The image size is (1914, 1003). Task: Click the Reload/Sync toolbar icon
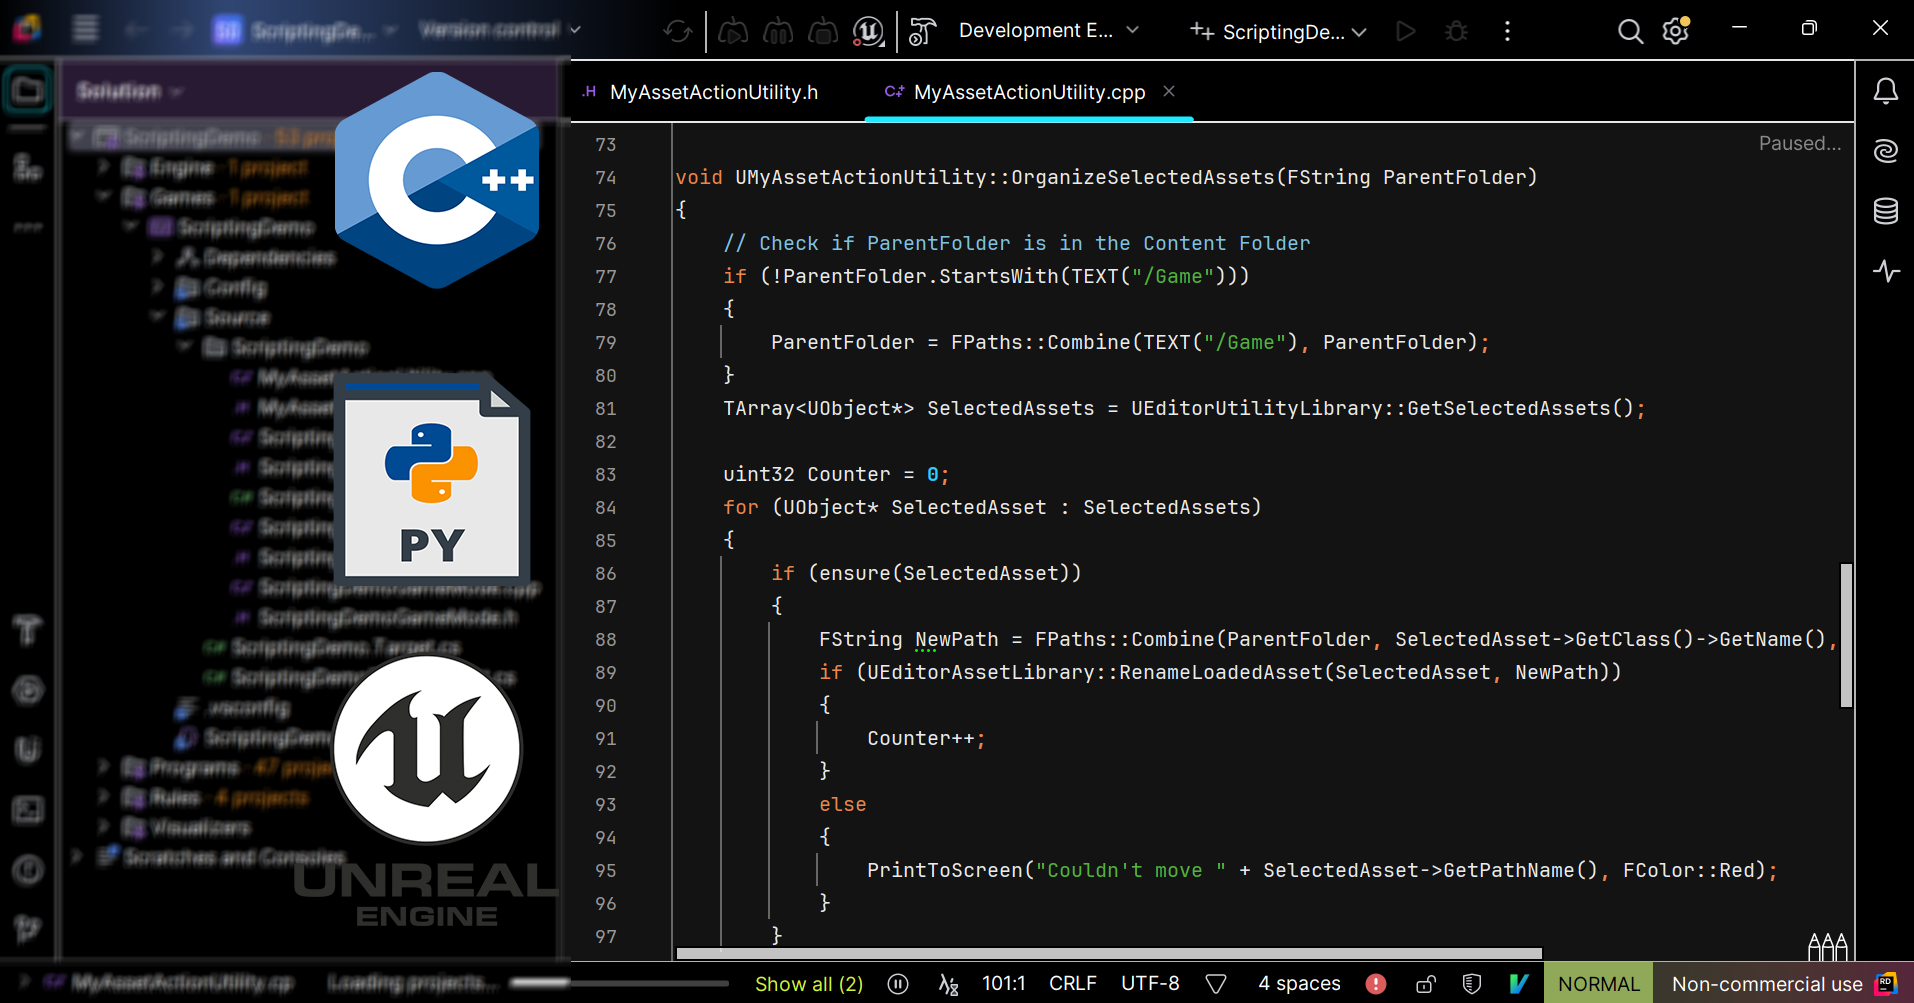pos(678,31)
